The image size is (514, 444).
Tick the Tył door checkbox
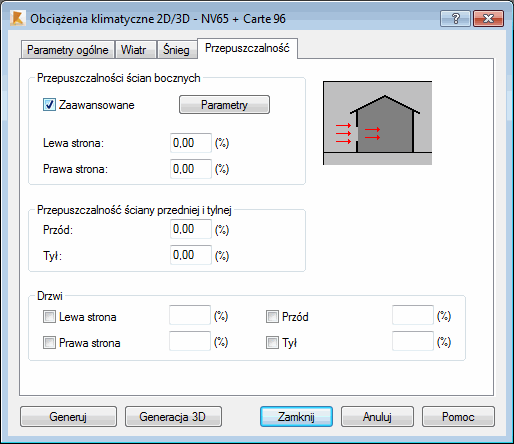[x=272, y=342]
